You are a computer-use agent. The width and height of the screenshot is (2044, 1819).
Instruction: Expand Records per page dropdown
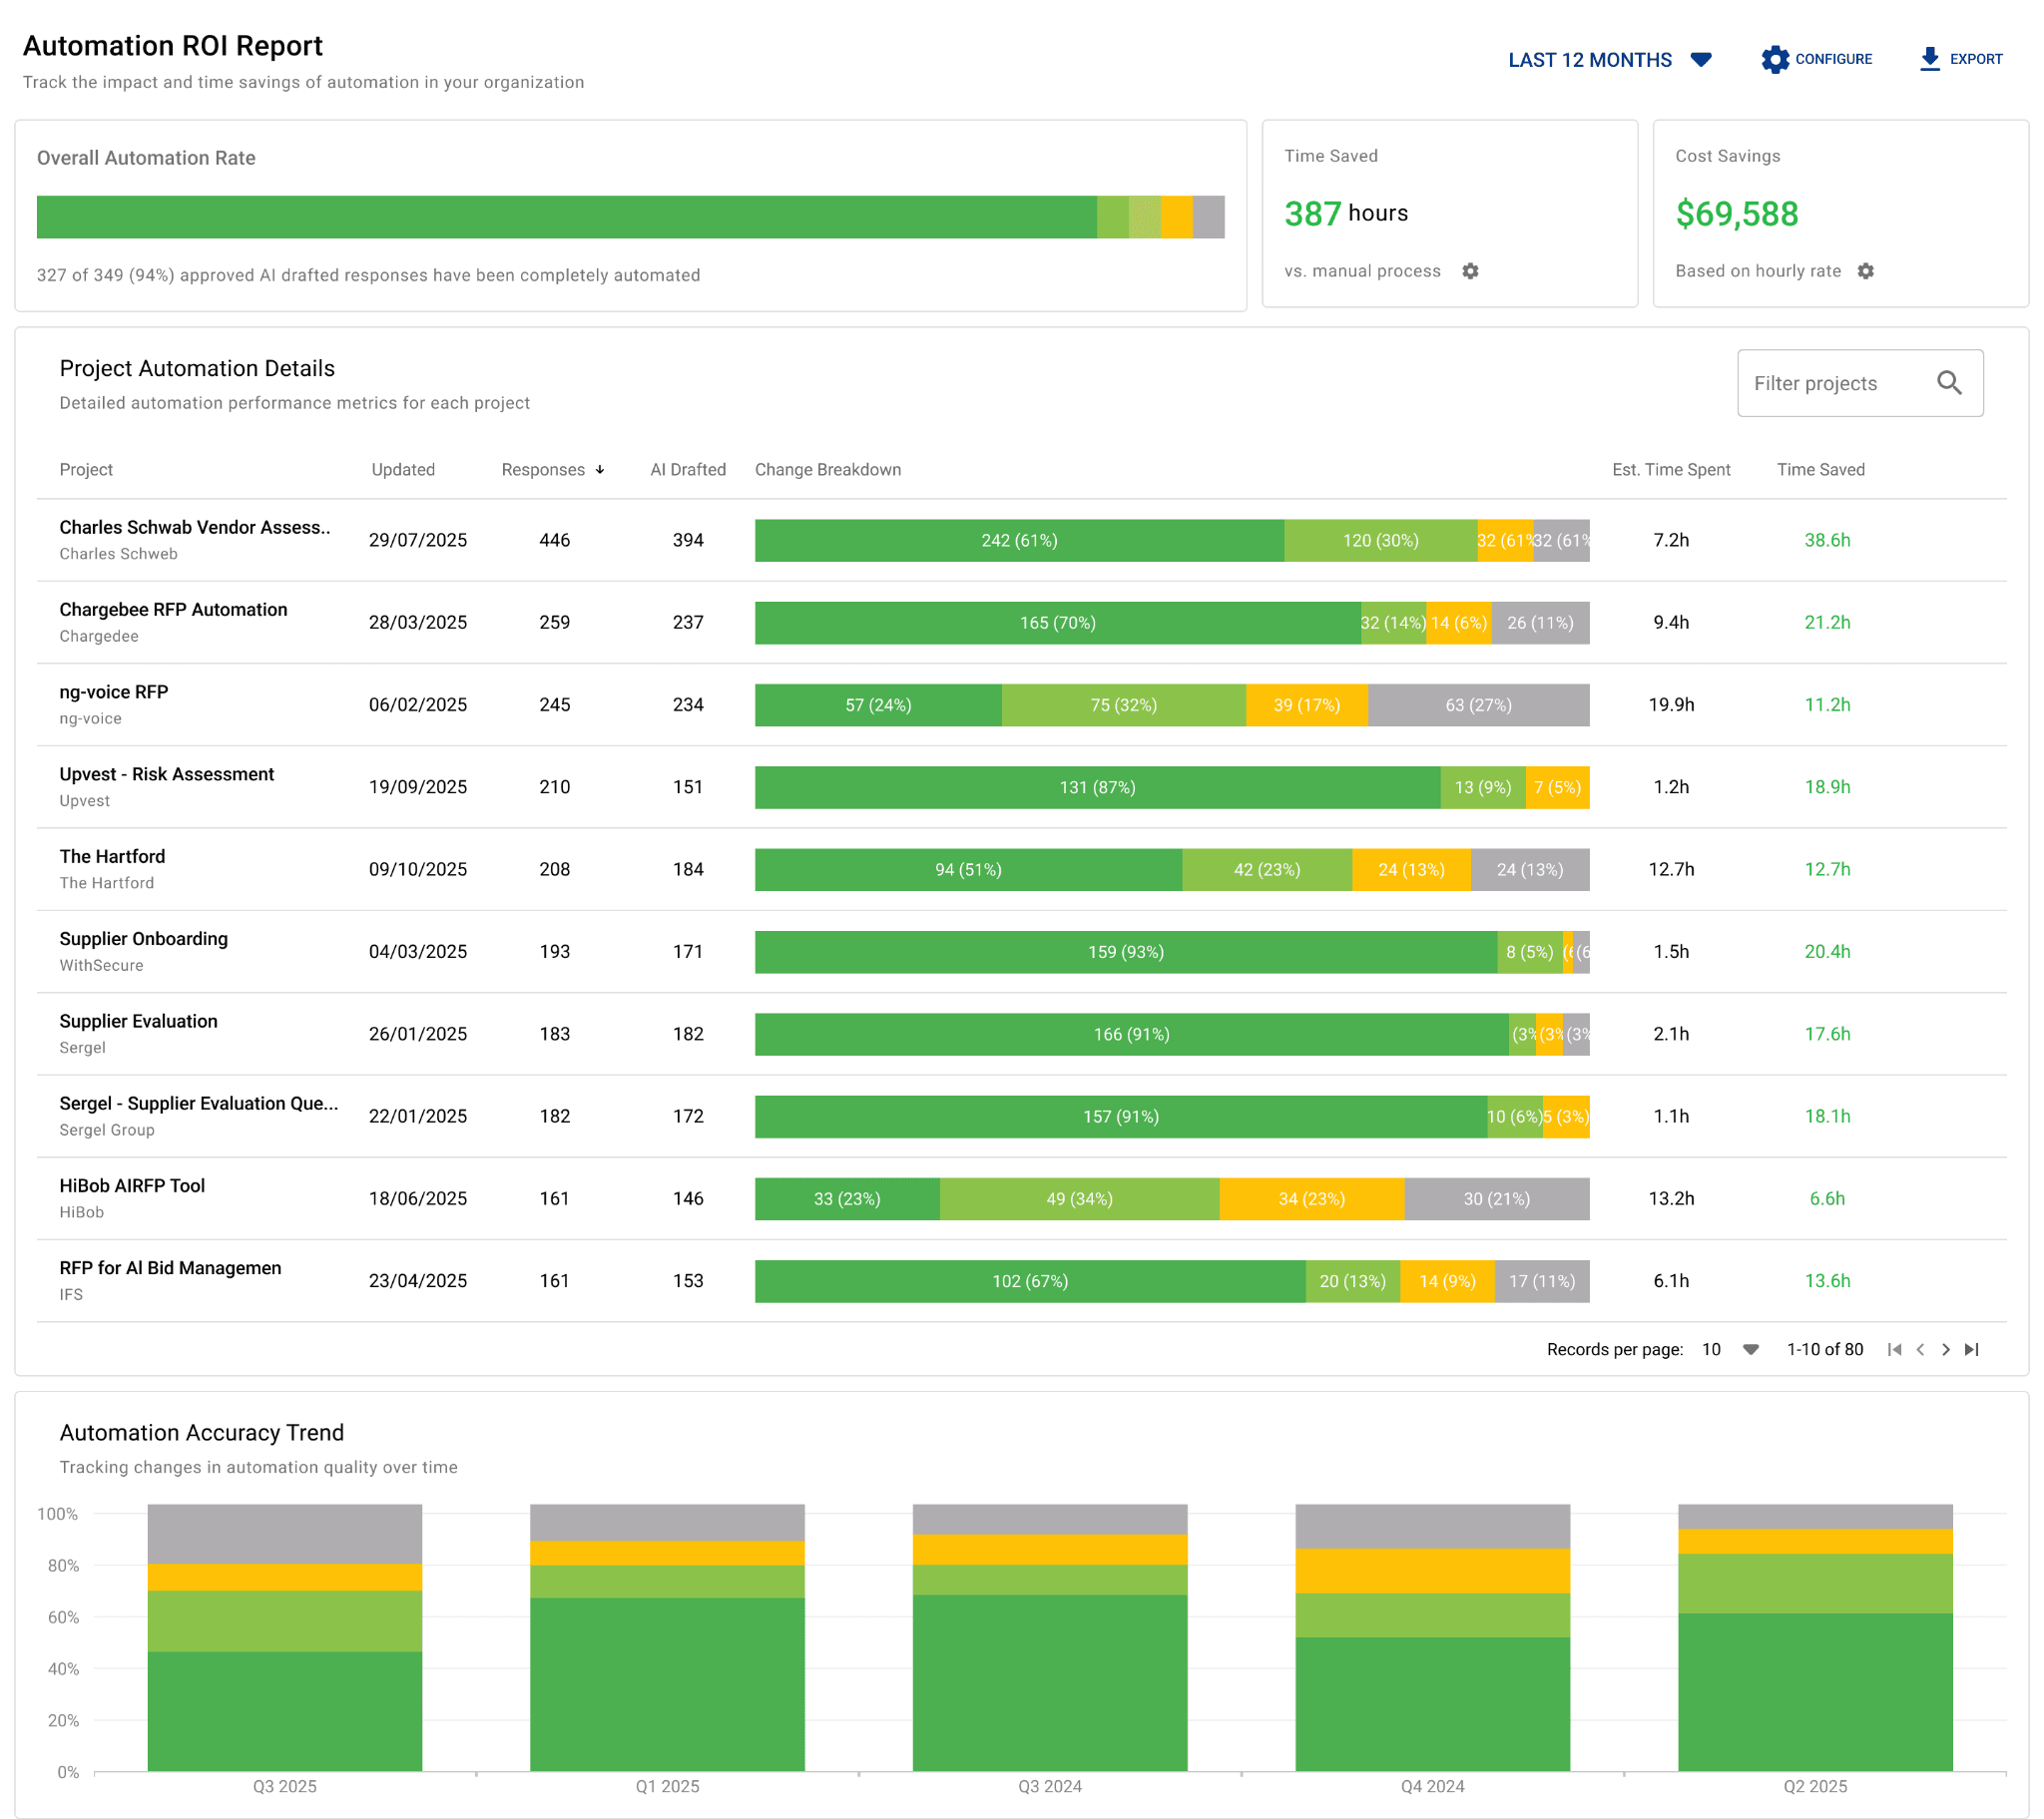(1749, 1349)
